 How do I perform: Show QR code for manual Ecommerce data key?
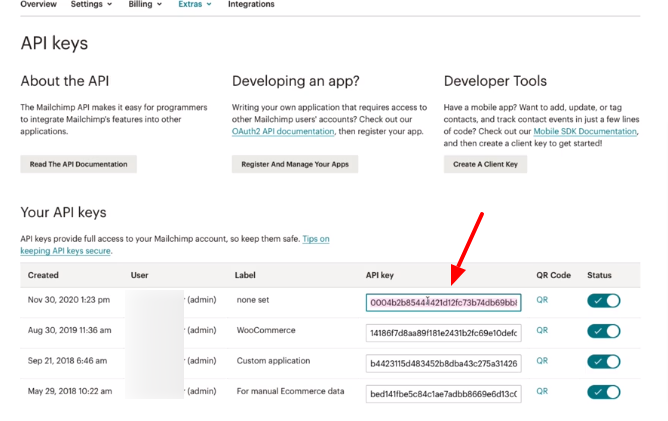click(x=542, y=391)
